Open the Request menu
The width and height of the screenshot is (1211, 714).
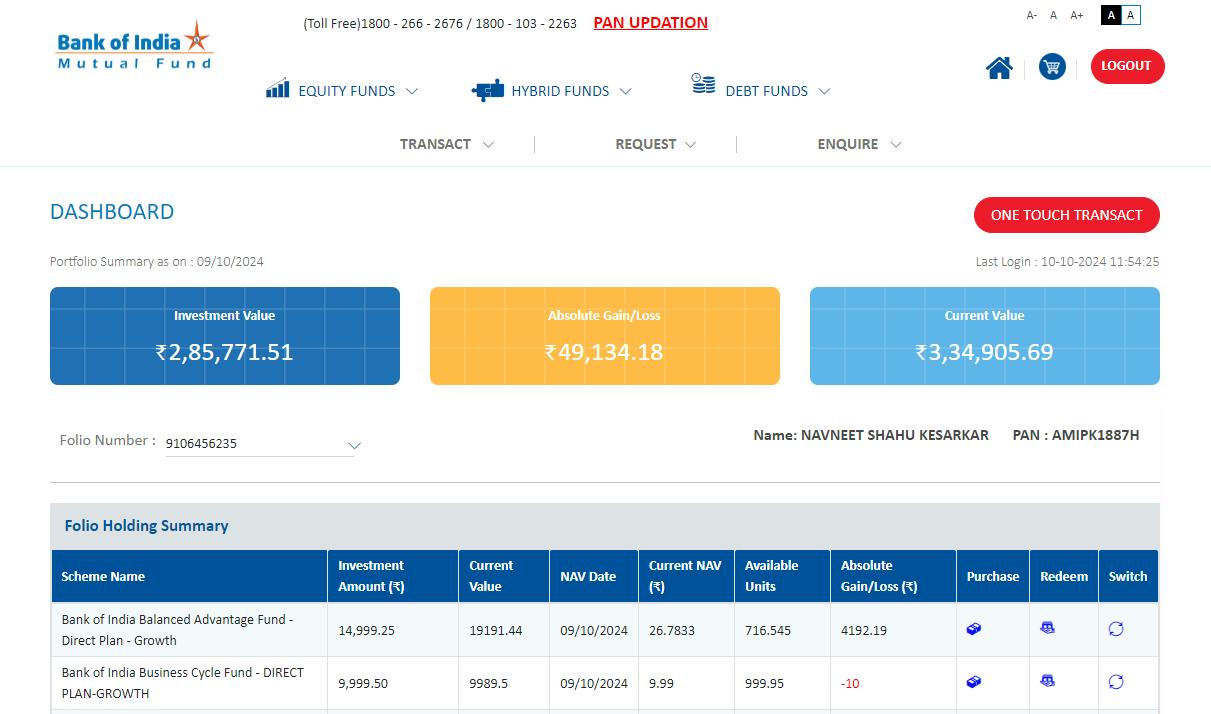click(x=655, y=144)
